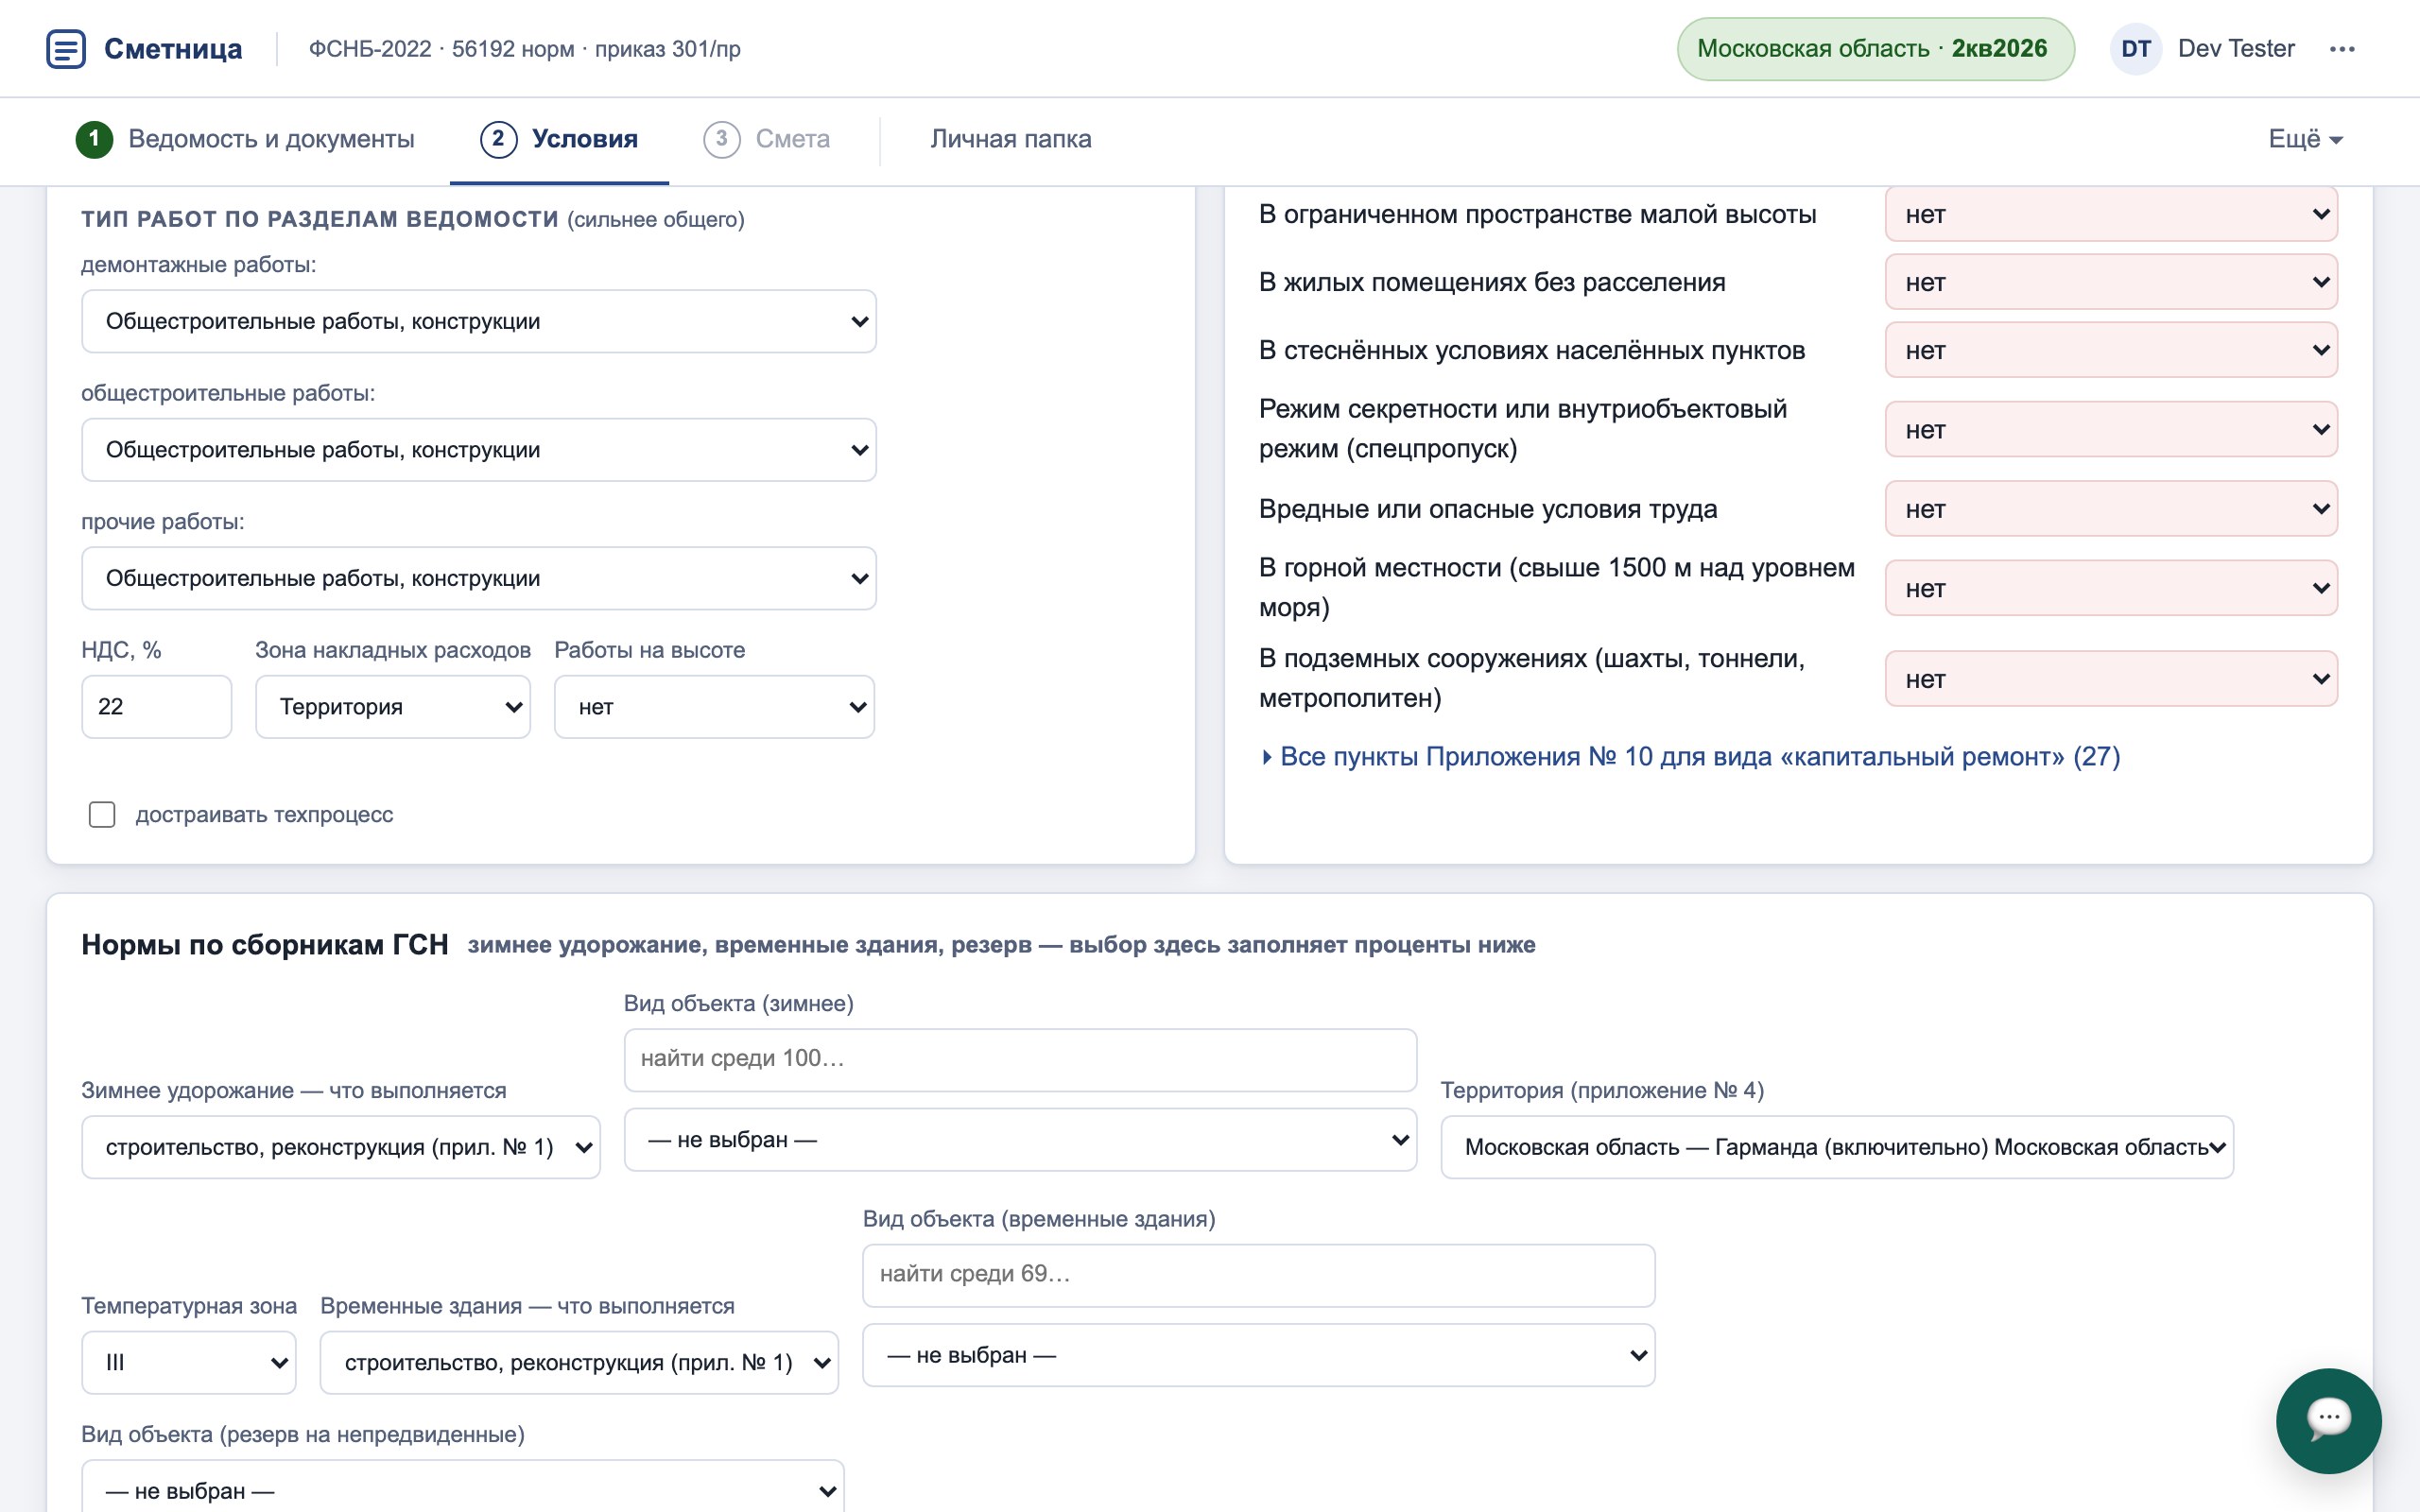The width and height of the screenshot is (2420, 1512).
Task: Open the «Температурная зона» dropdown
Action: pos(189,1362)
